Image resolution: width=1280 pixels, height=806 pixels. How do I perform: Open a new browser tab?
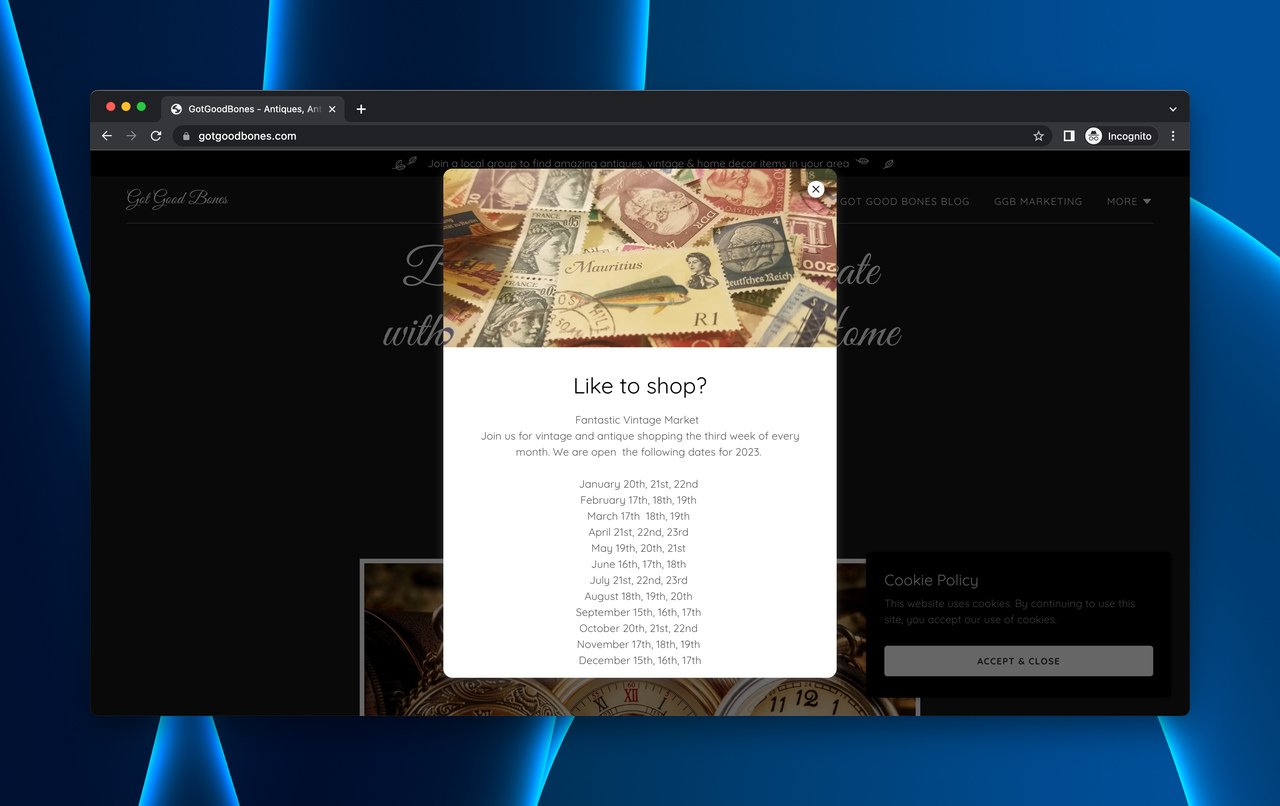[361, 109]
